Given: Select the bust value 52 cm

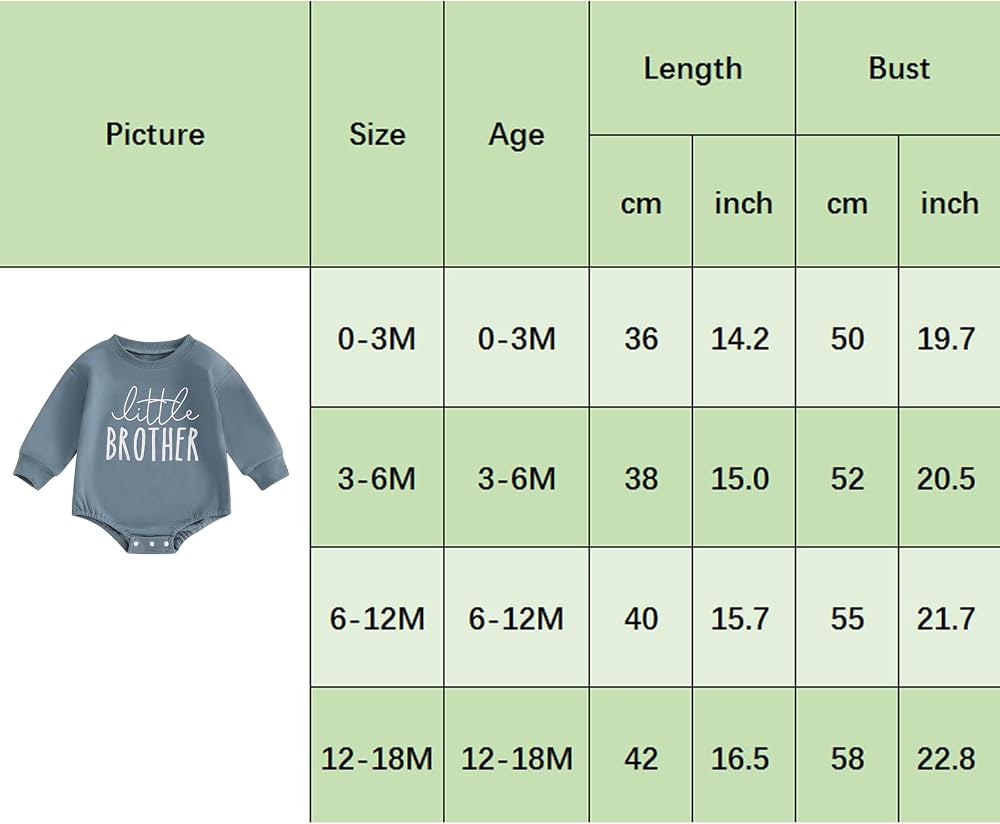Looking at the screenshot, I should point(847,478).
